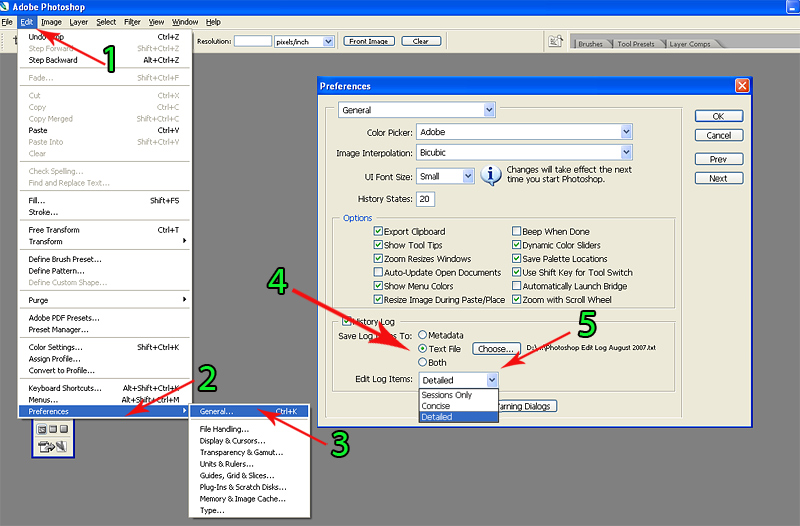Choose the highlighted Detailed list option

458,417
